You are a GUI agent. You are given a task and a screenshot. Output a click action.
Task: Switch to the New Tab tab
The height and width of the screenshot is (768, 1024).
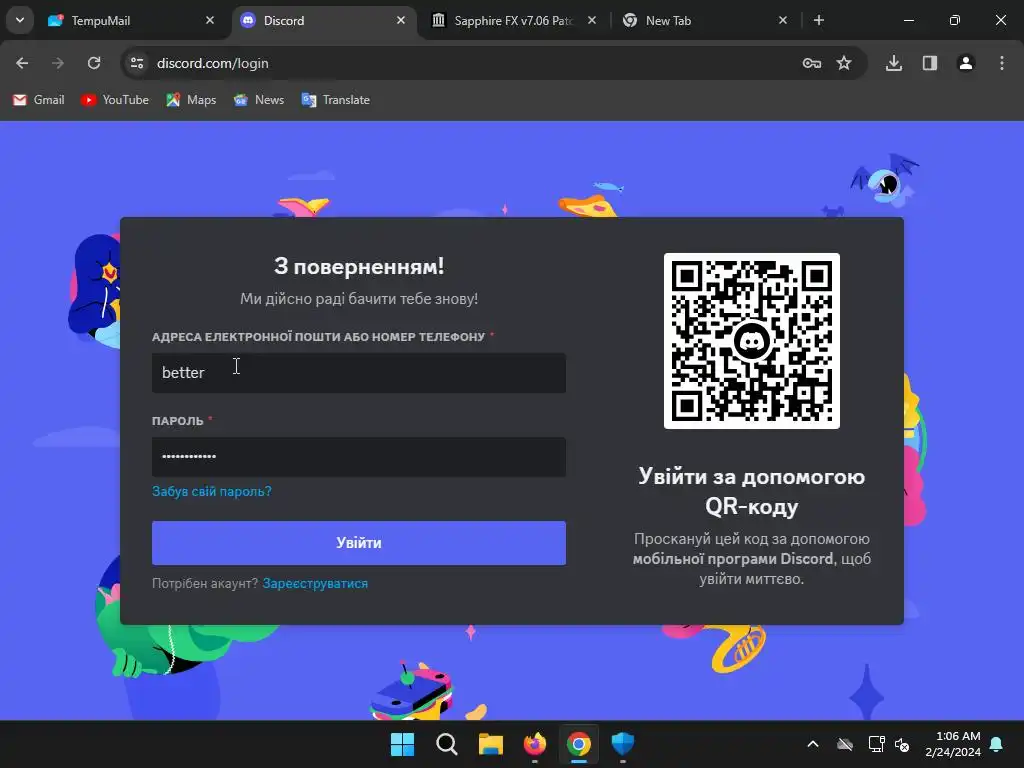click(x=705, y=21)
